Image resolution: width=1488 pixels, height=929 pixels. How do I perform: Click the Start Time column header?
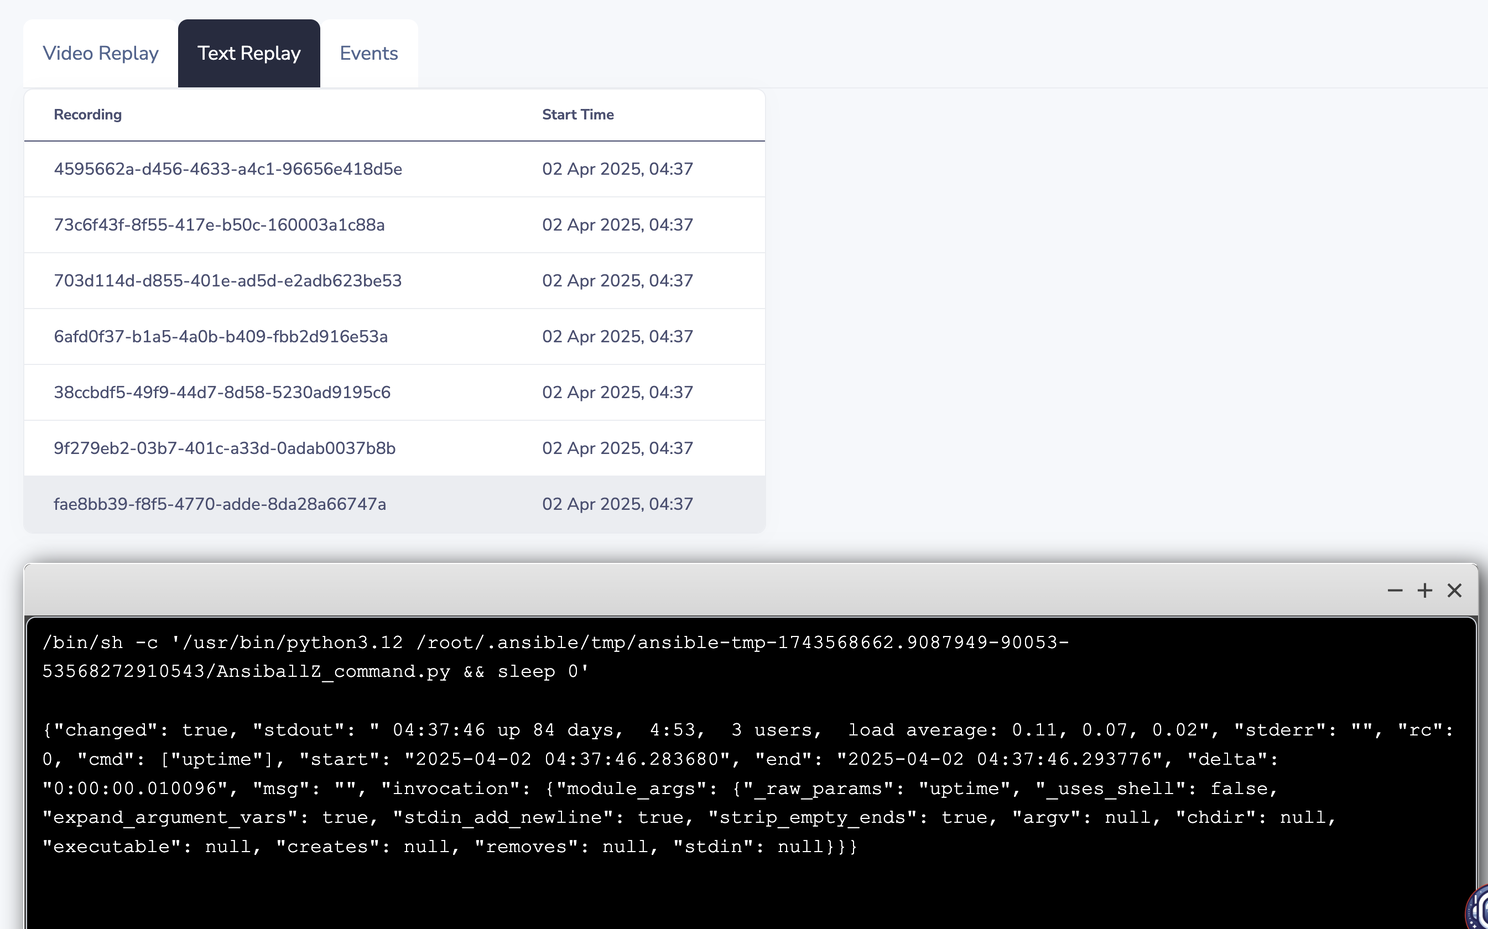point(578,115)
